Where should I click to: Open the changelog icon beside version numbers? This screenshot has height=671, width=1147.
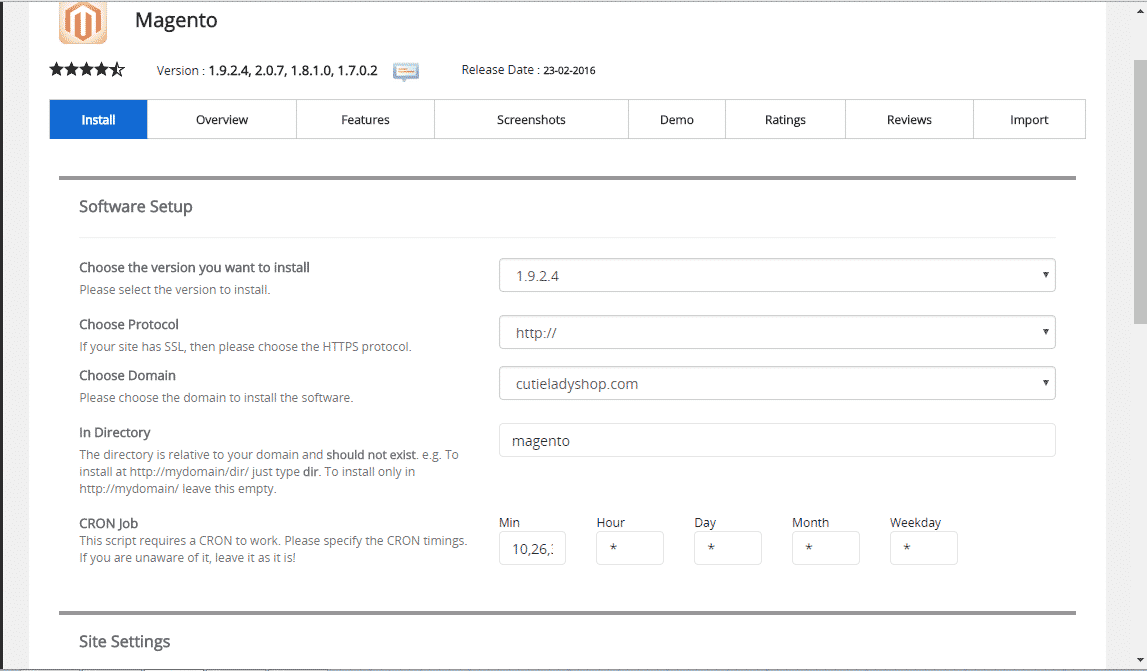point(406,71)
